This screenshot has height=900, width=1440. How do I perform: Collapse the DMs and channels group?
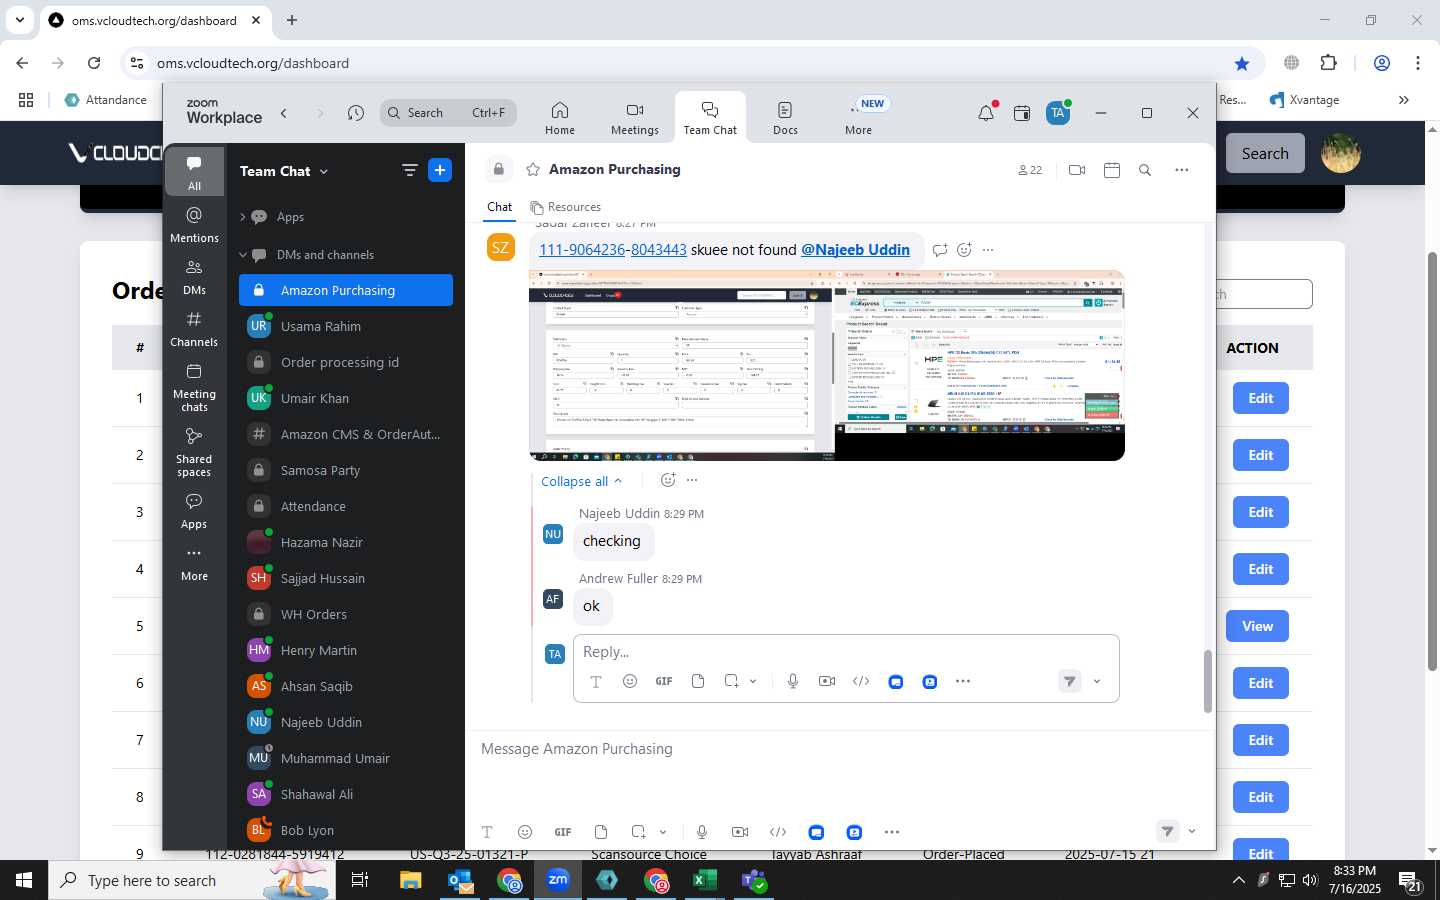click(243, 255)
